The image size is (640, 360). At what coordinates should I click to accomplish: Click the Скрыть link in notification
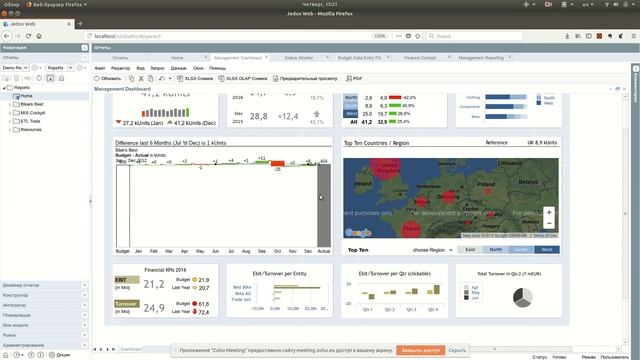(457, 350)
